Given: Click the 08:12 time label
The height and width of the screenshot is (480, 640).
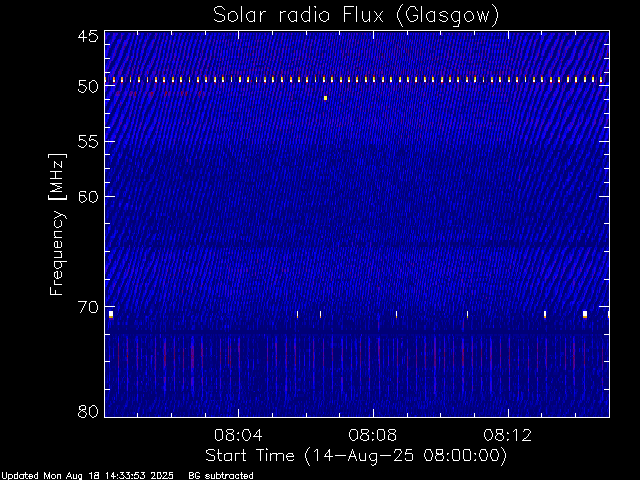Looking at the screenshot, I should [x=508, y=435].
